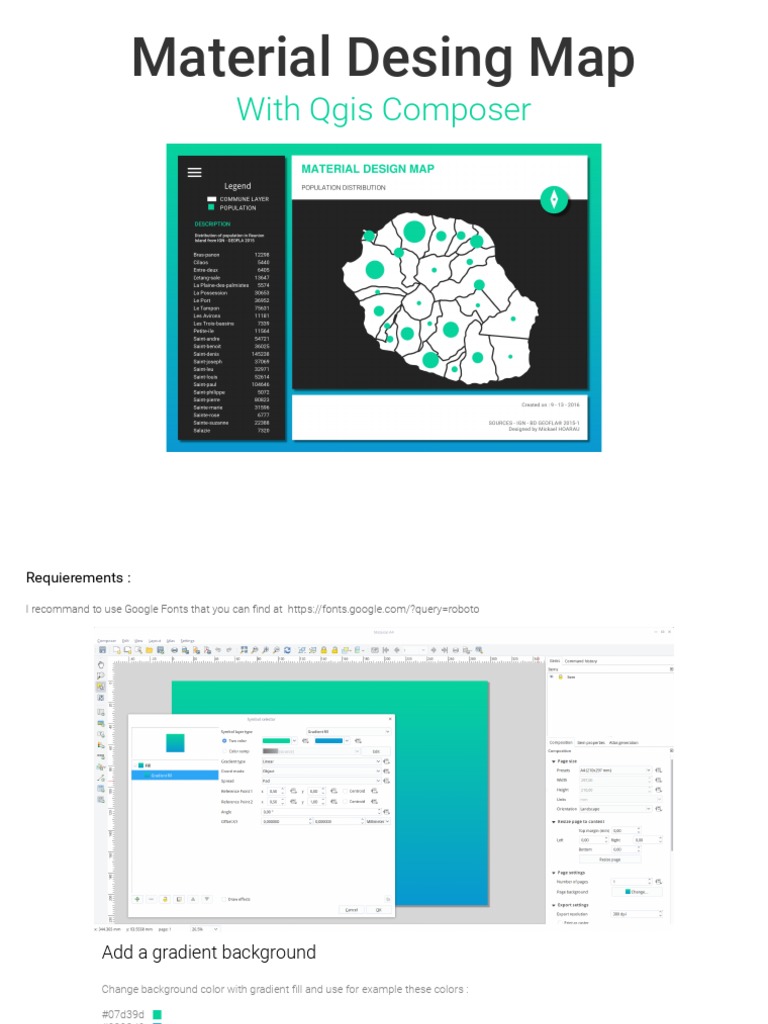This screenshot has height=1024, width=768.
Task: Collapse the Page settings section
Action: click(x=554, y=872)
